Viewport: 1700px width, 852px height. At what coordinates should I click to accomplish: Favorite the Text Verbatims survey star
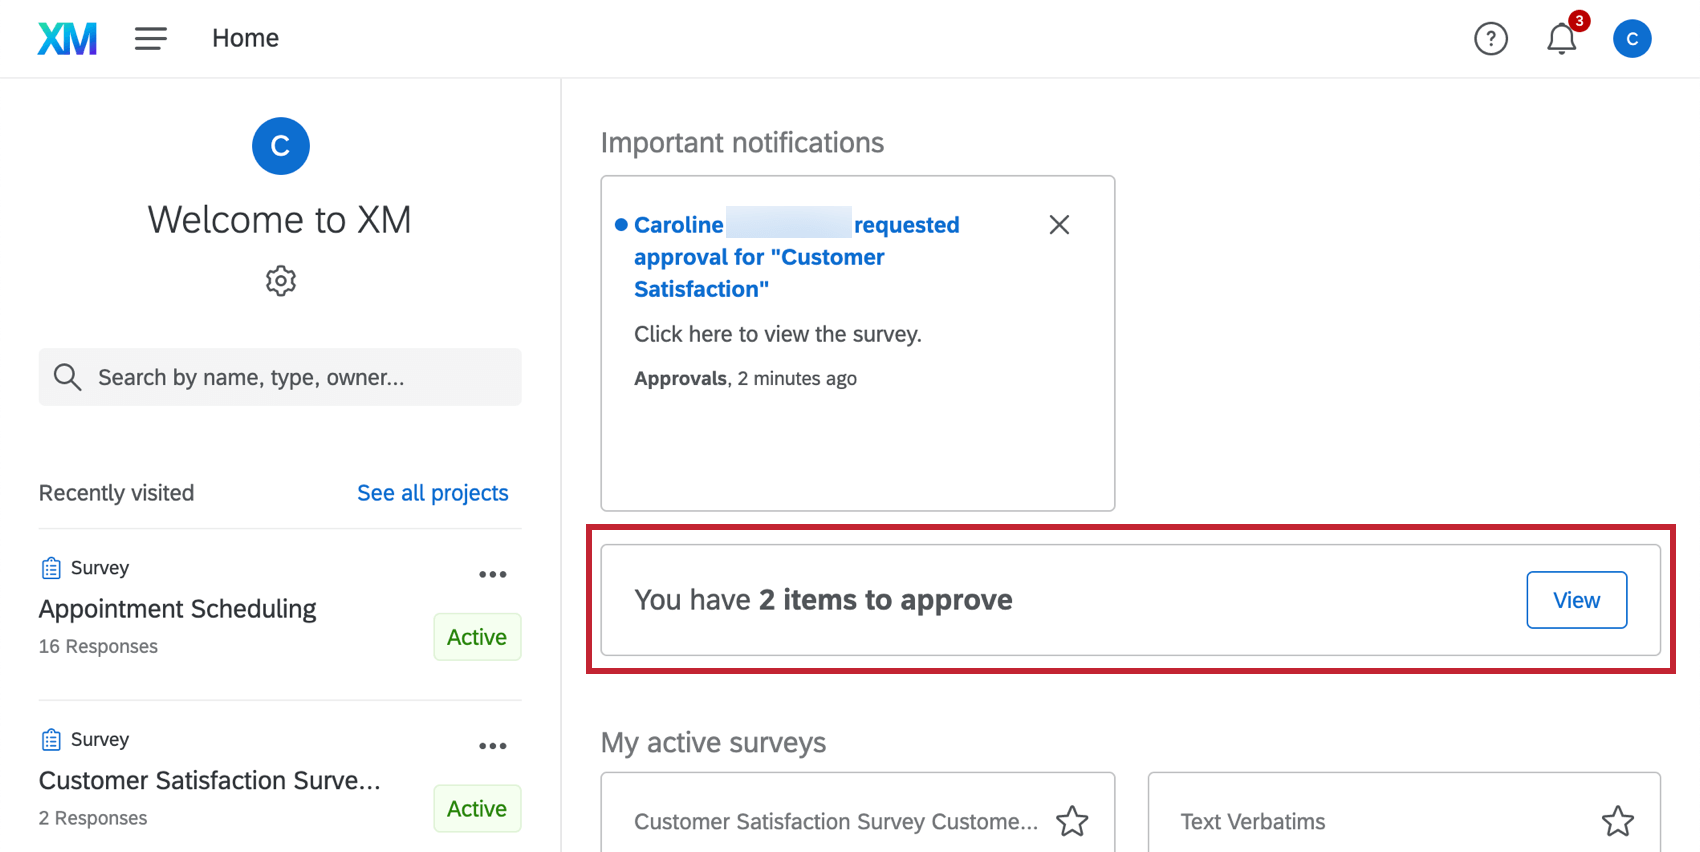pyautogui.click(x=1617, y=821)
